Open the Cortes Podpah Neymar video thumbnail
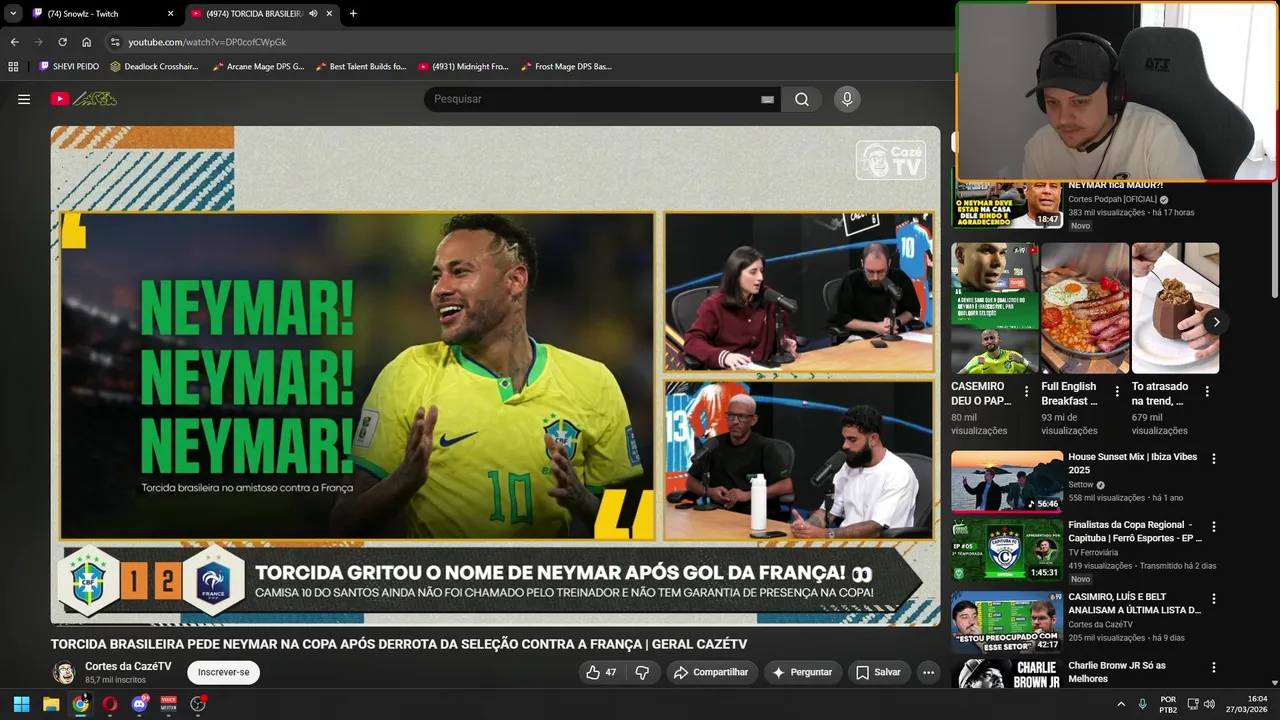 click(1007, 204)
